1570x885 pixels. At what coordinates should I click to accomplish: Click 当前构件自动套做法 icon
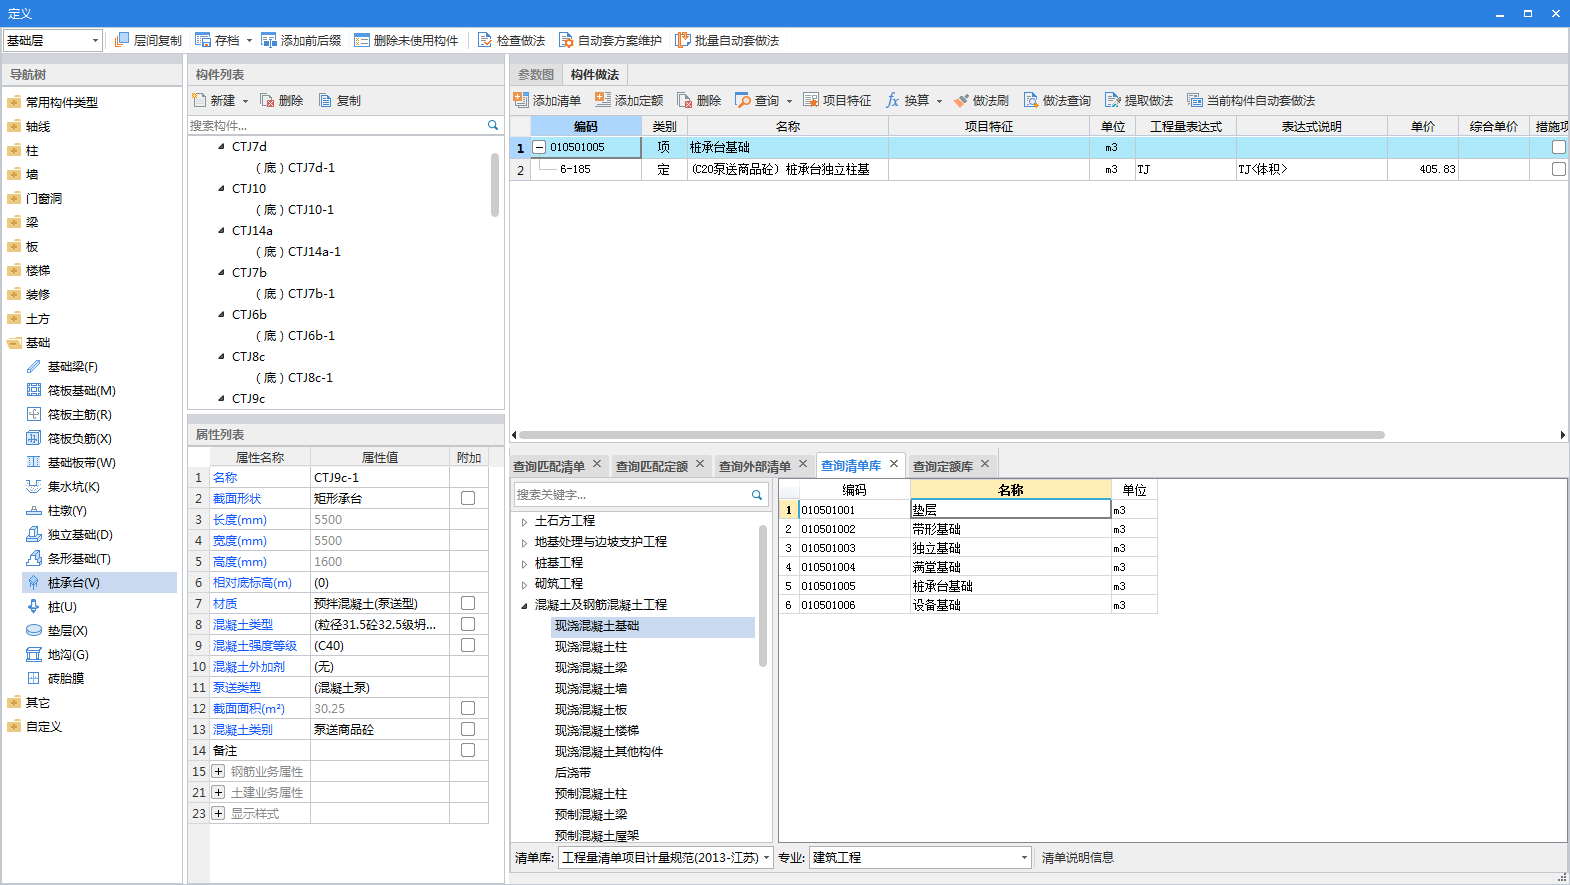pyautogui.click(x=1195, y=100)
